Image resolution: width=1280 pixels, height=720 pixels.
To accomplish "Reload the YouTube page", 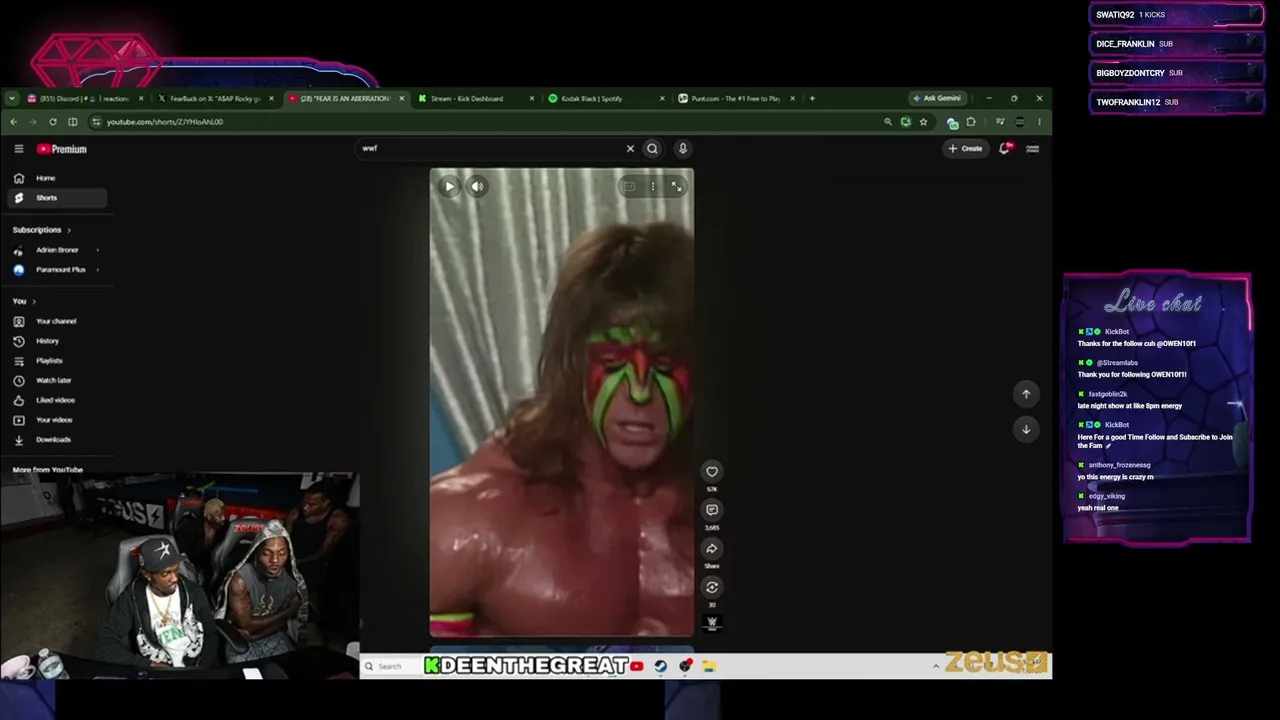I will point(53,122).
